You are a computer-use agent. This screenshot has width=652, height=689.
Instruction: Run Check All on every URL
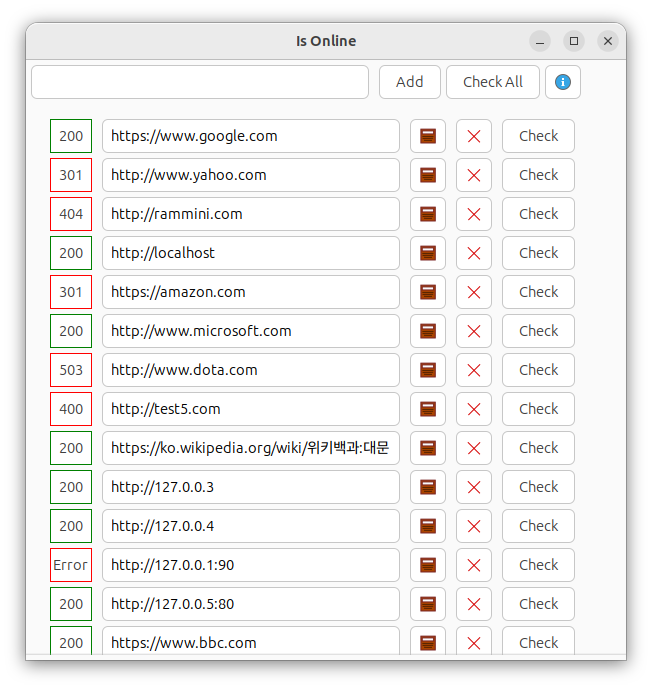click(x=493, y=82)
